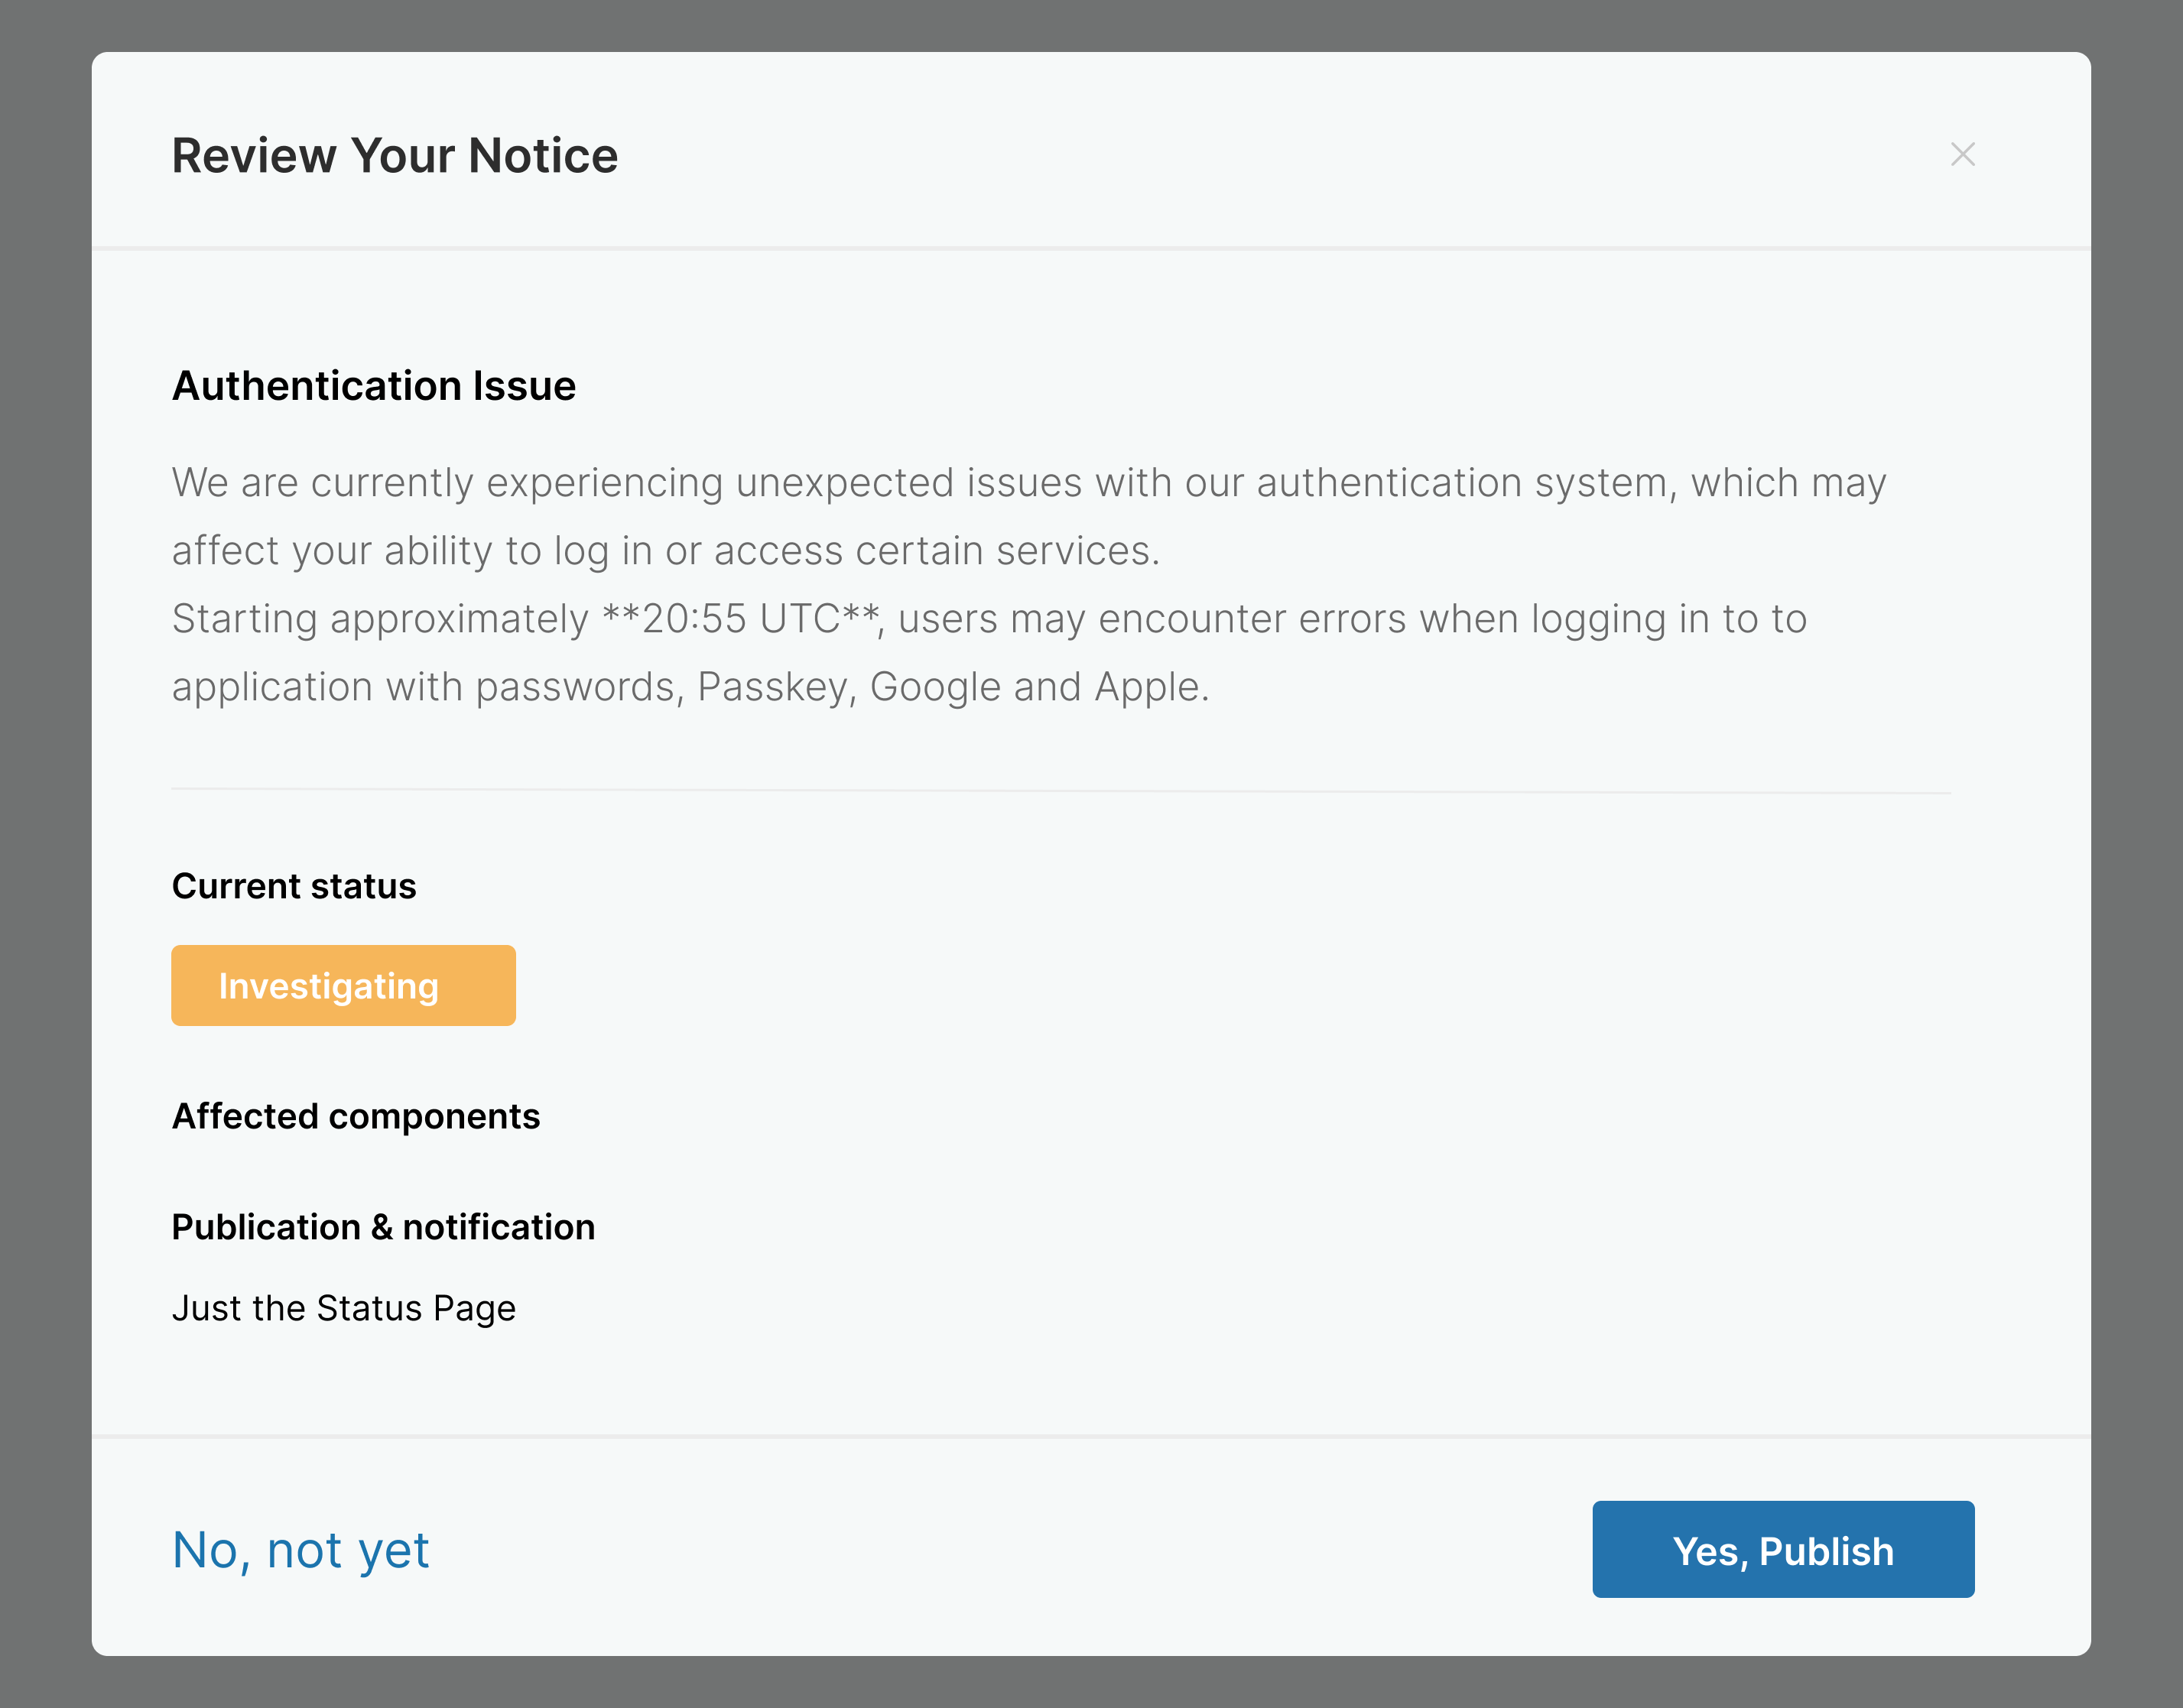Image resolution: width=2183 pixels, height=1708 pixels.
Task: Select the Authentication Issue heading
Action: point(374,385)
